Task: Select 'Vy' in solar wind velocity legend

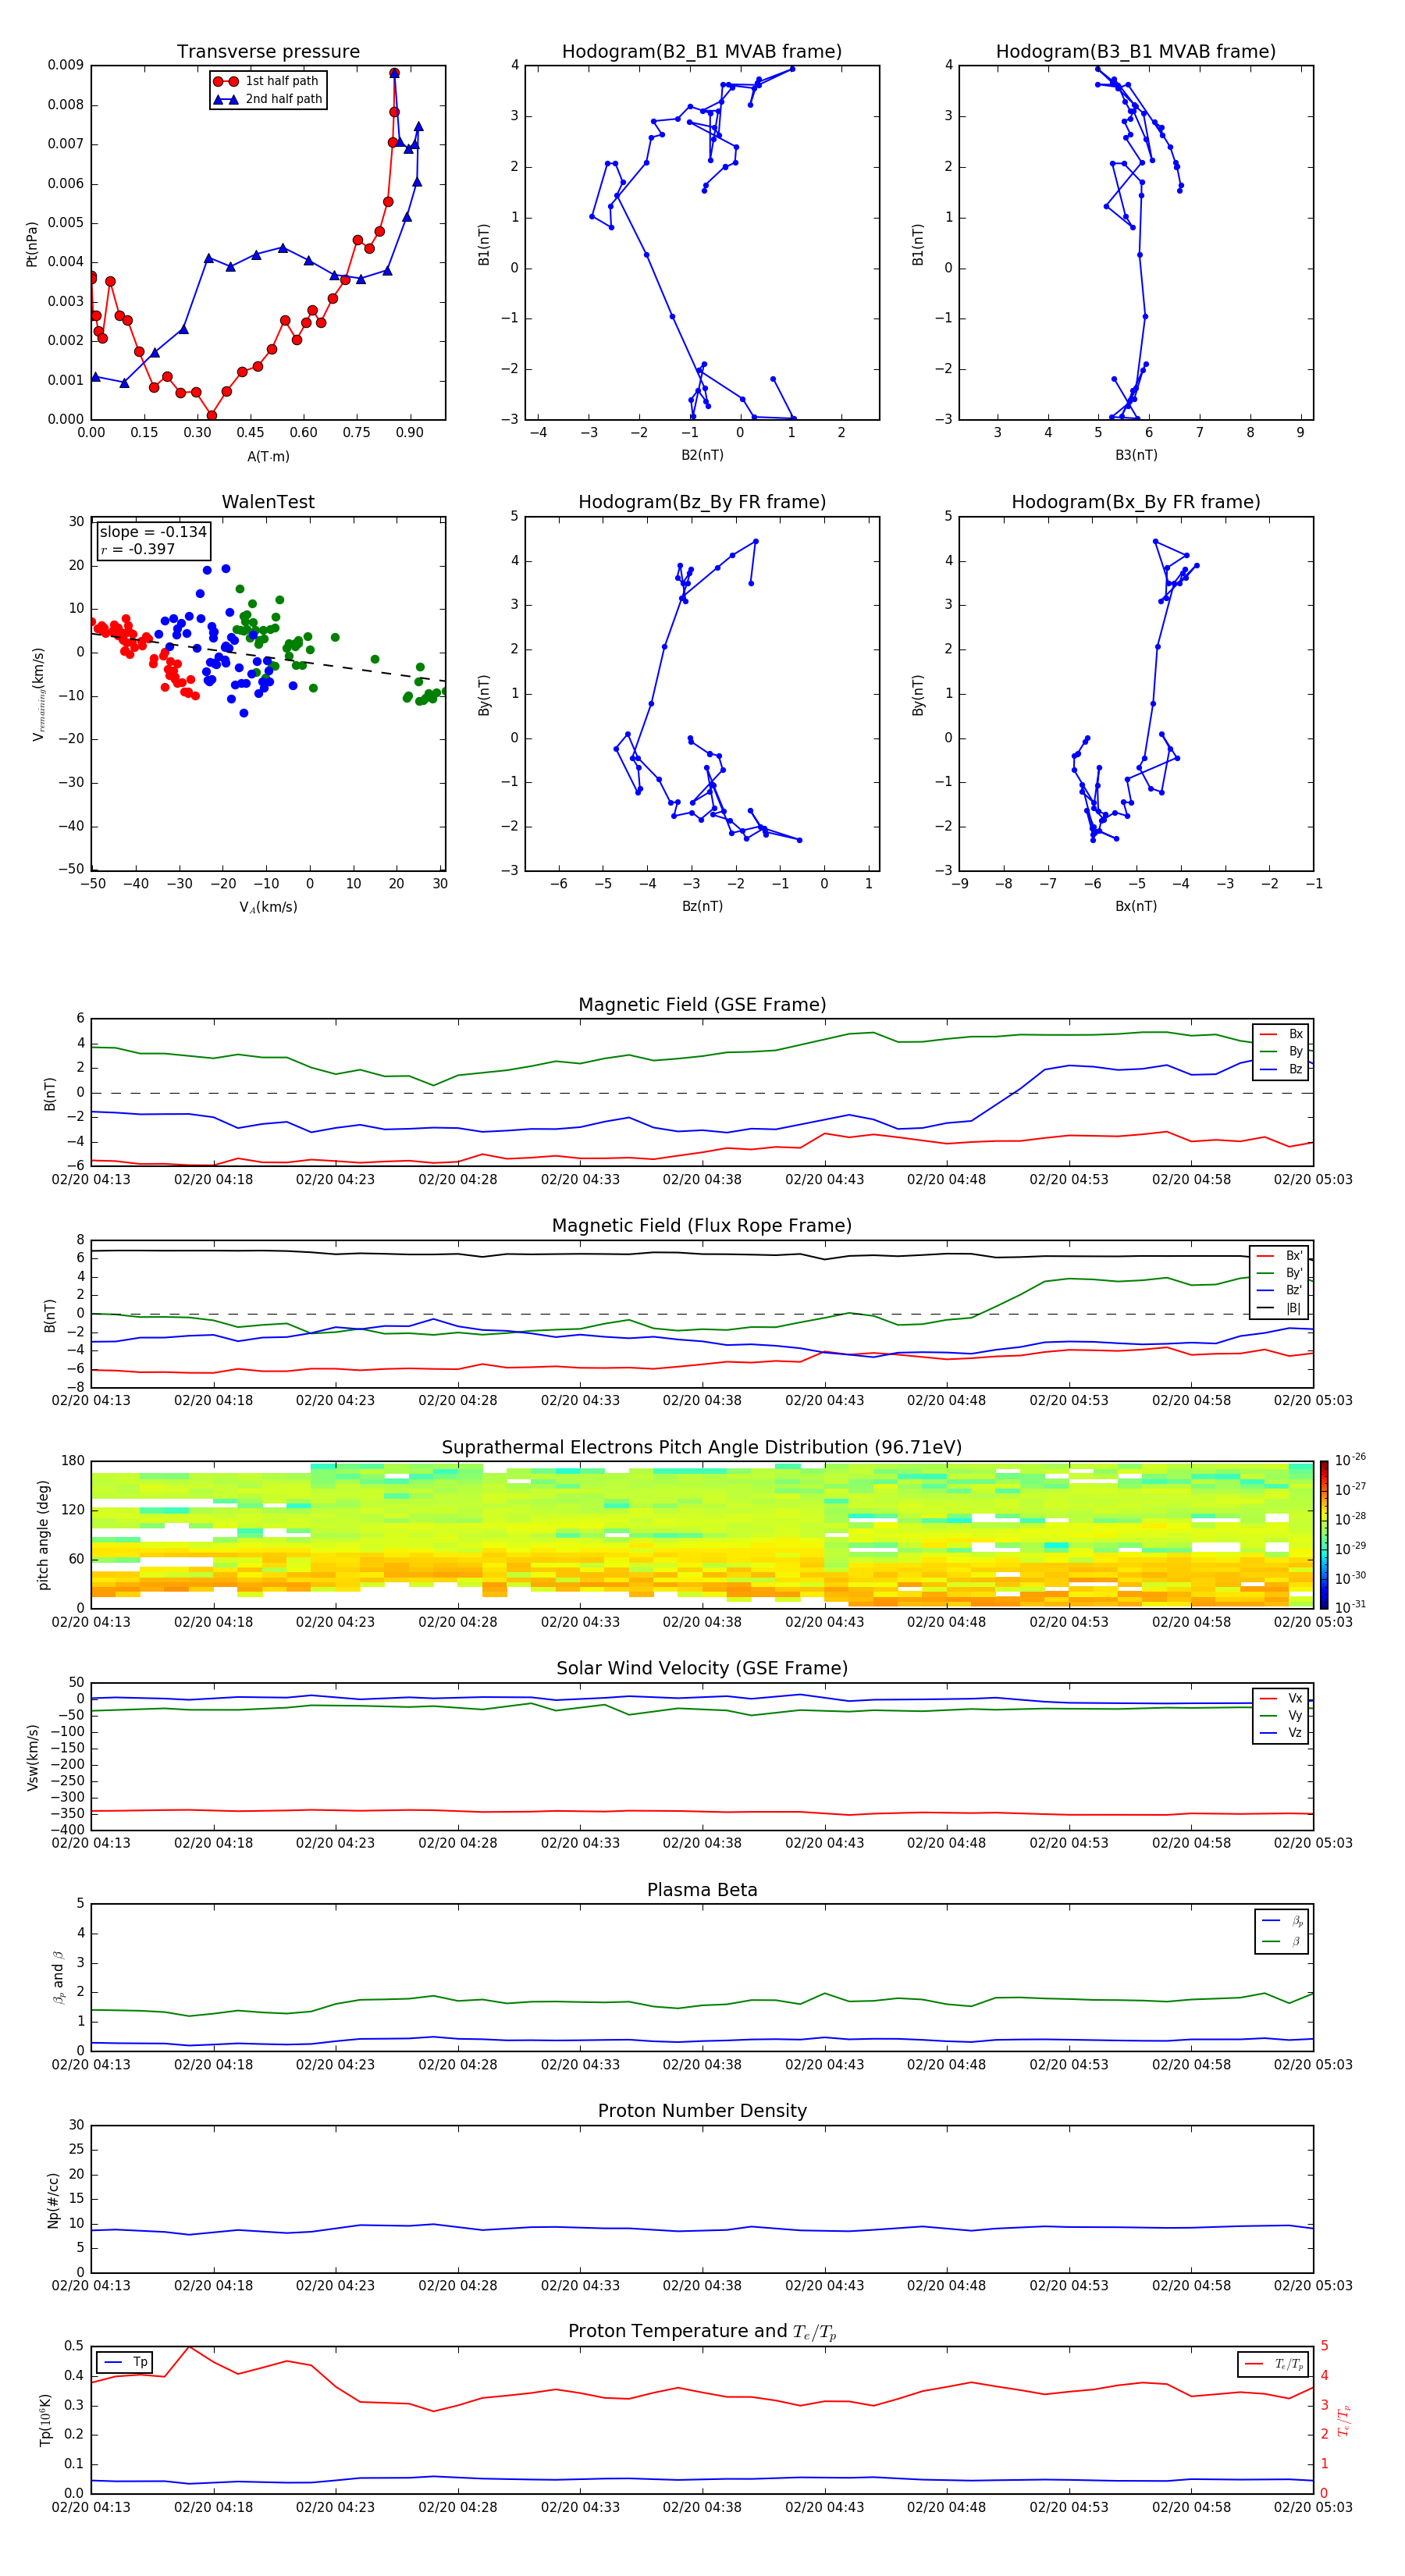Action: 1281,1715
